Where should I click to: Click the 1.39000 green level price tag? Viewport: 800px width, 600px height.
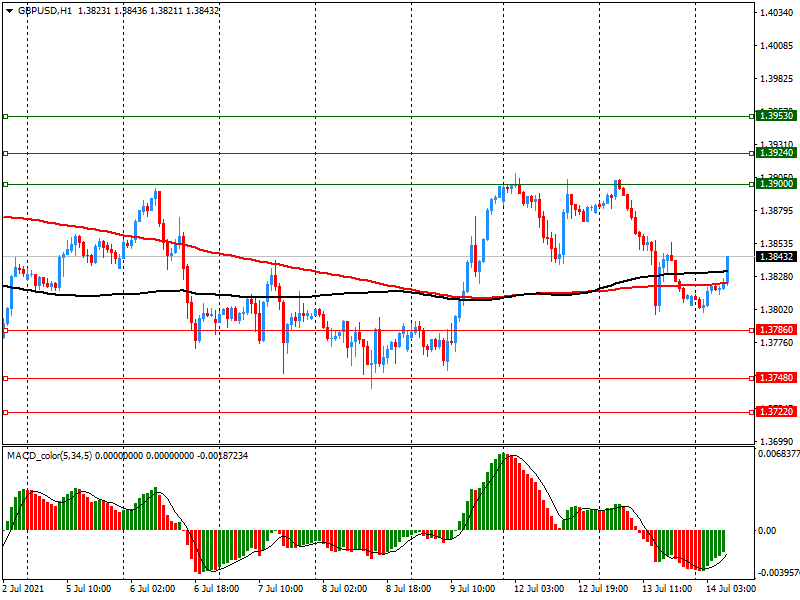coord(776,184)
